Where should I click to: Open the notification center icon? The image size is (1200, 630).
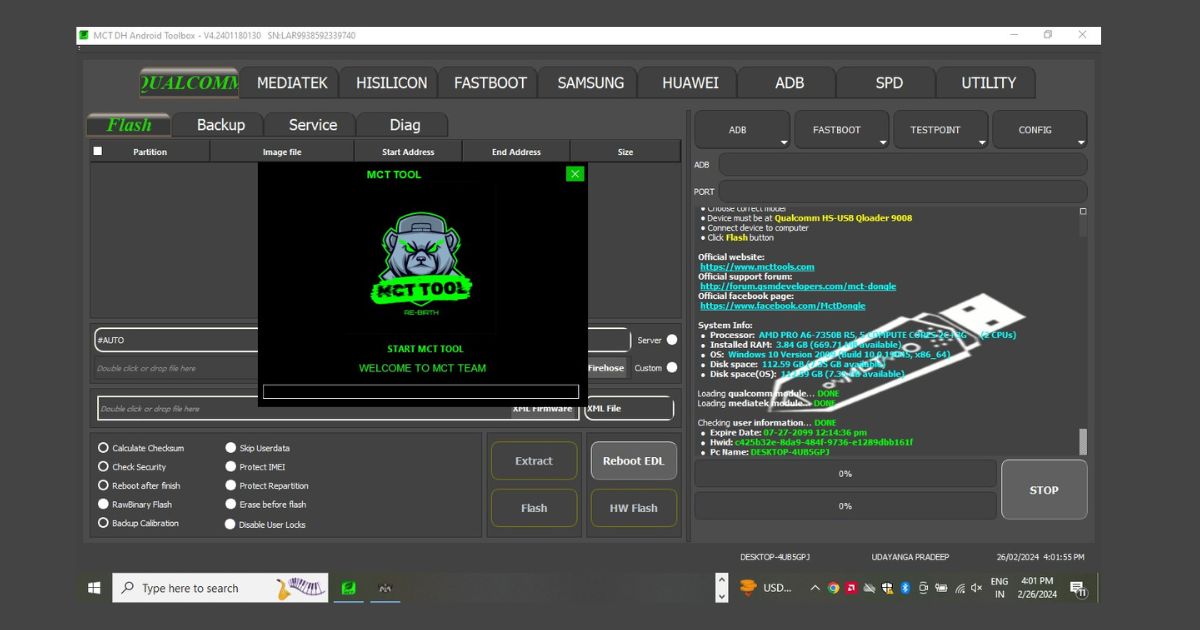pyautogui.click(x=1078, y=588)
